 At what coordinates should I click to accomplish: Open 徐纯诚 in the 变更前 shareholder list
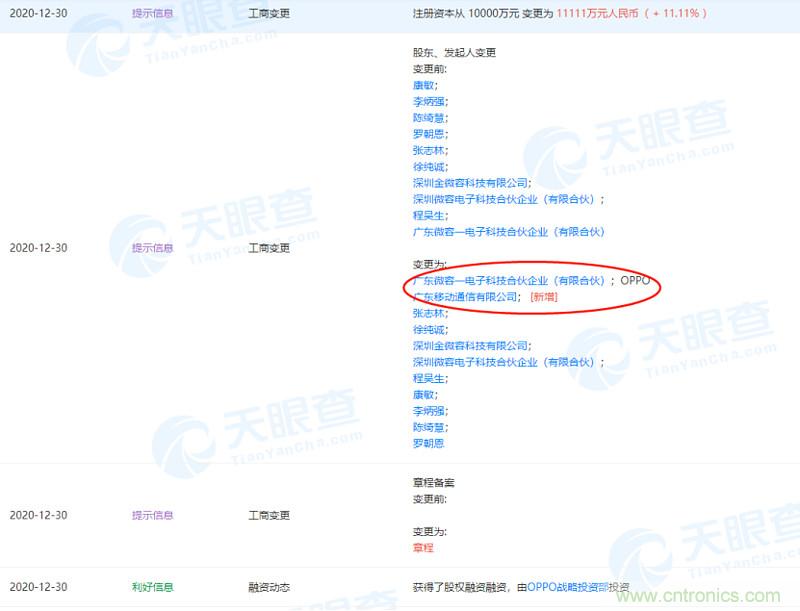click(429, 167)
